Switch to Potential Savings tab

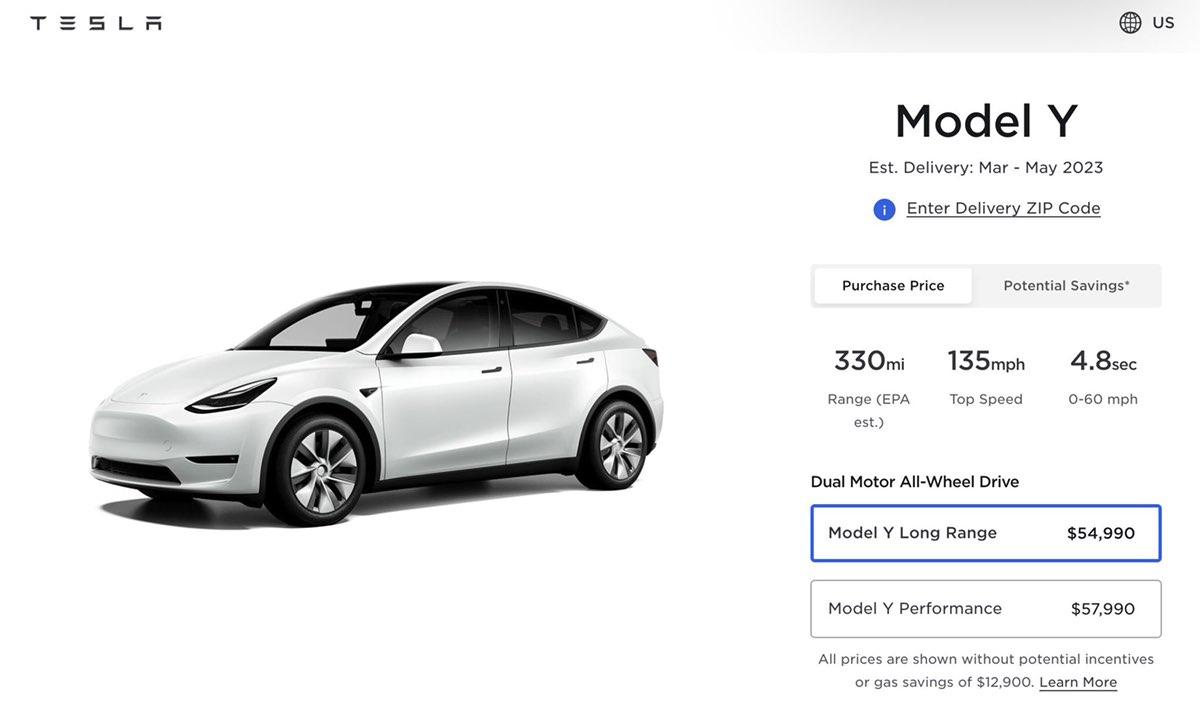(x=1066, y=286)
